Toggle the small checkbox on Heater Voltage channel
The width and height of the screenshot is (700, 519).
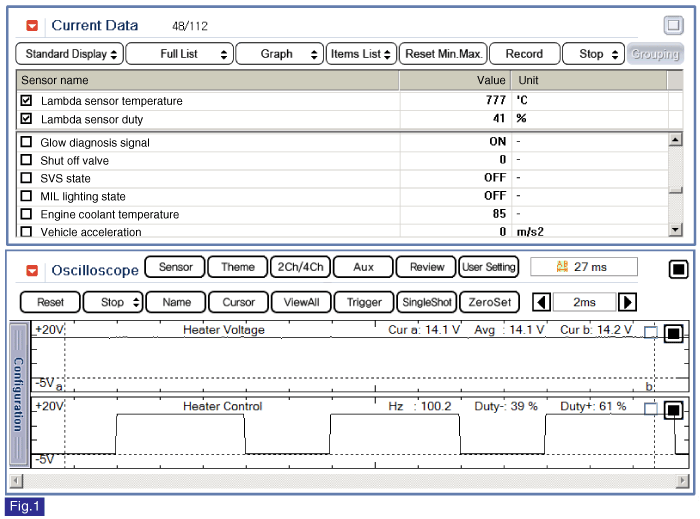tap(651, 332)
